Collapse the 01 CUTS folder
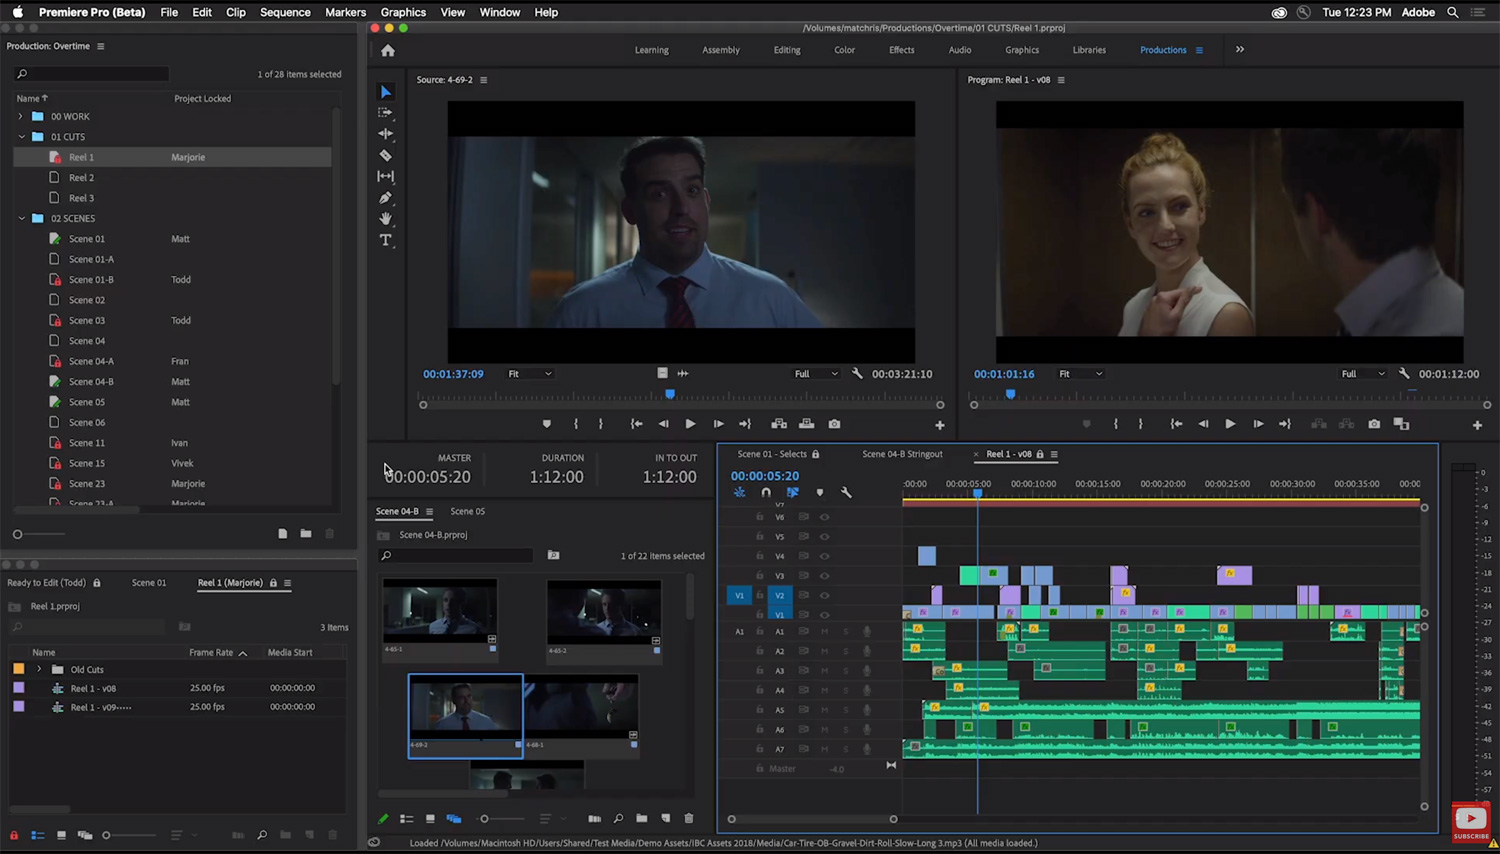The height and width of the screenshot is (854, 1500). 22,137
